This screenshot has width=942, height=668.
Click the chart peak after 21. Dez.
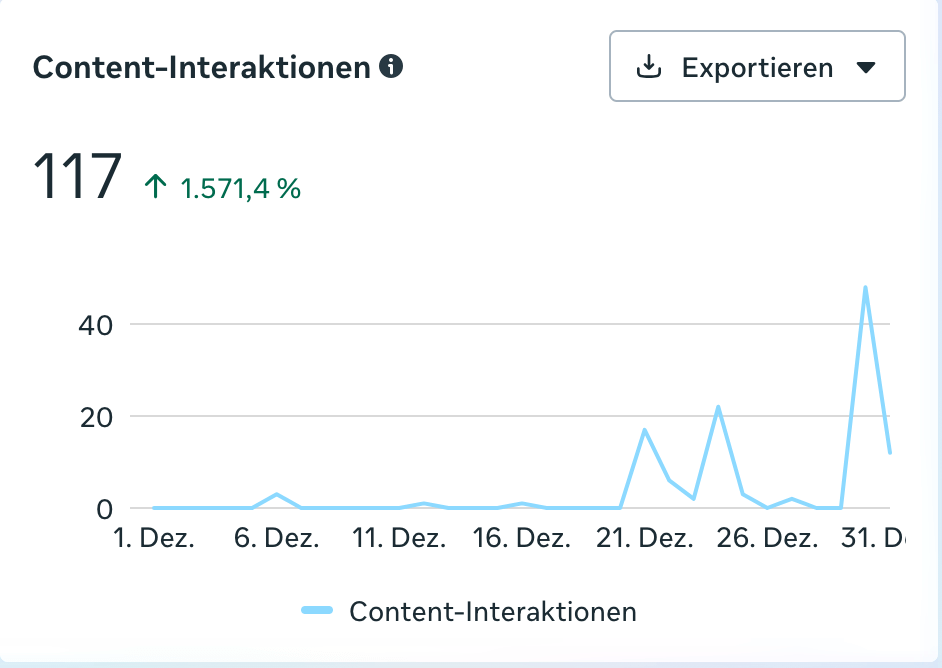645,430
